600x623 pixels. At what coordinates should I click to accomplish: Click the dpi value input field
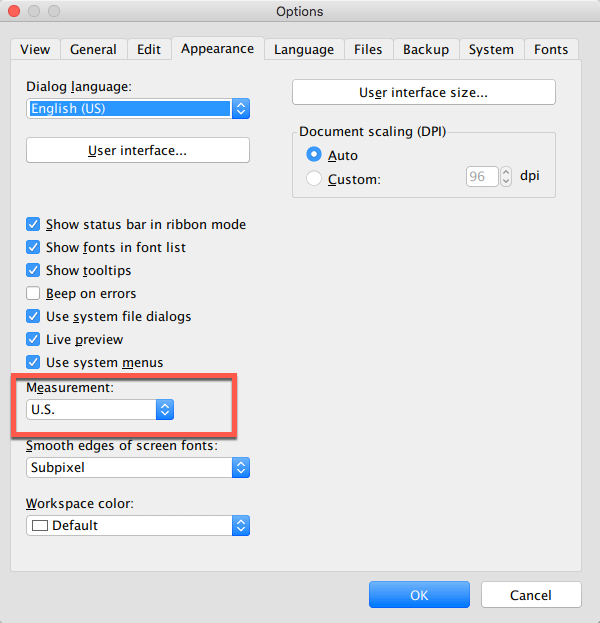click(482, 177)
